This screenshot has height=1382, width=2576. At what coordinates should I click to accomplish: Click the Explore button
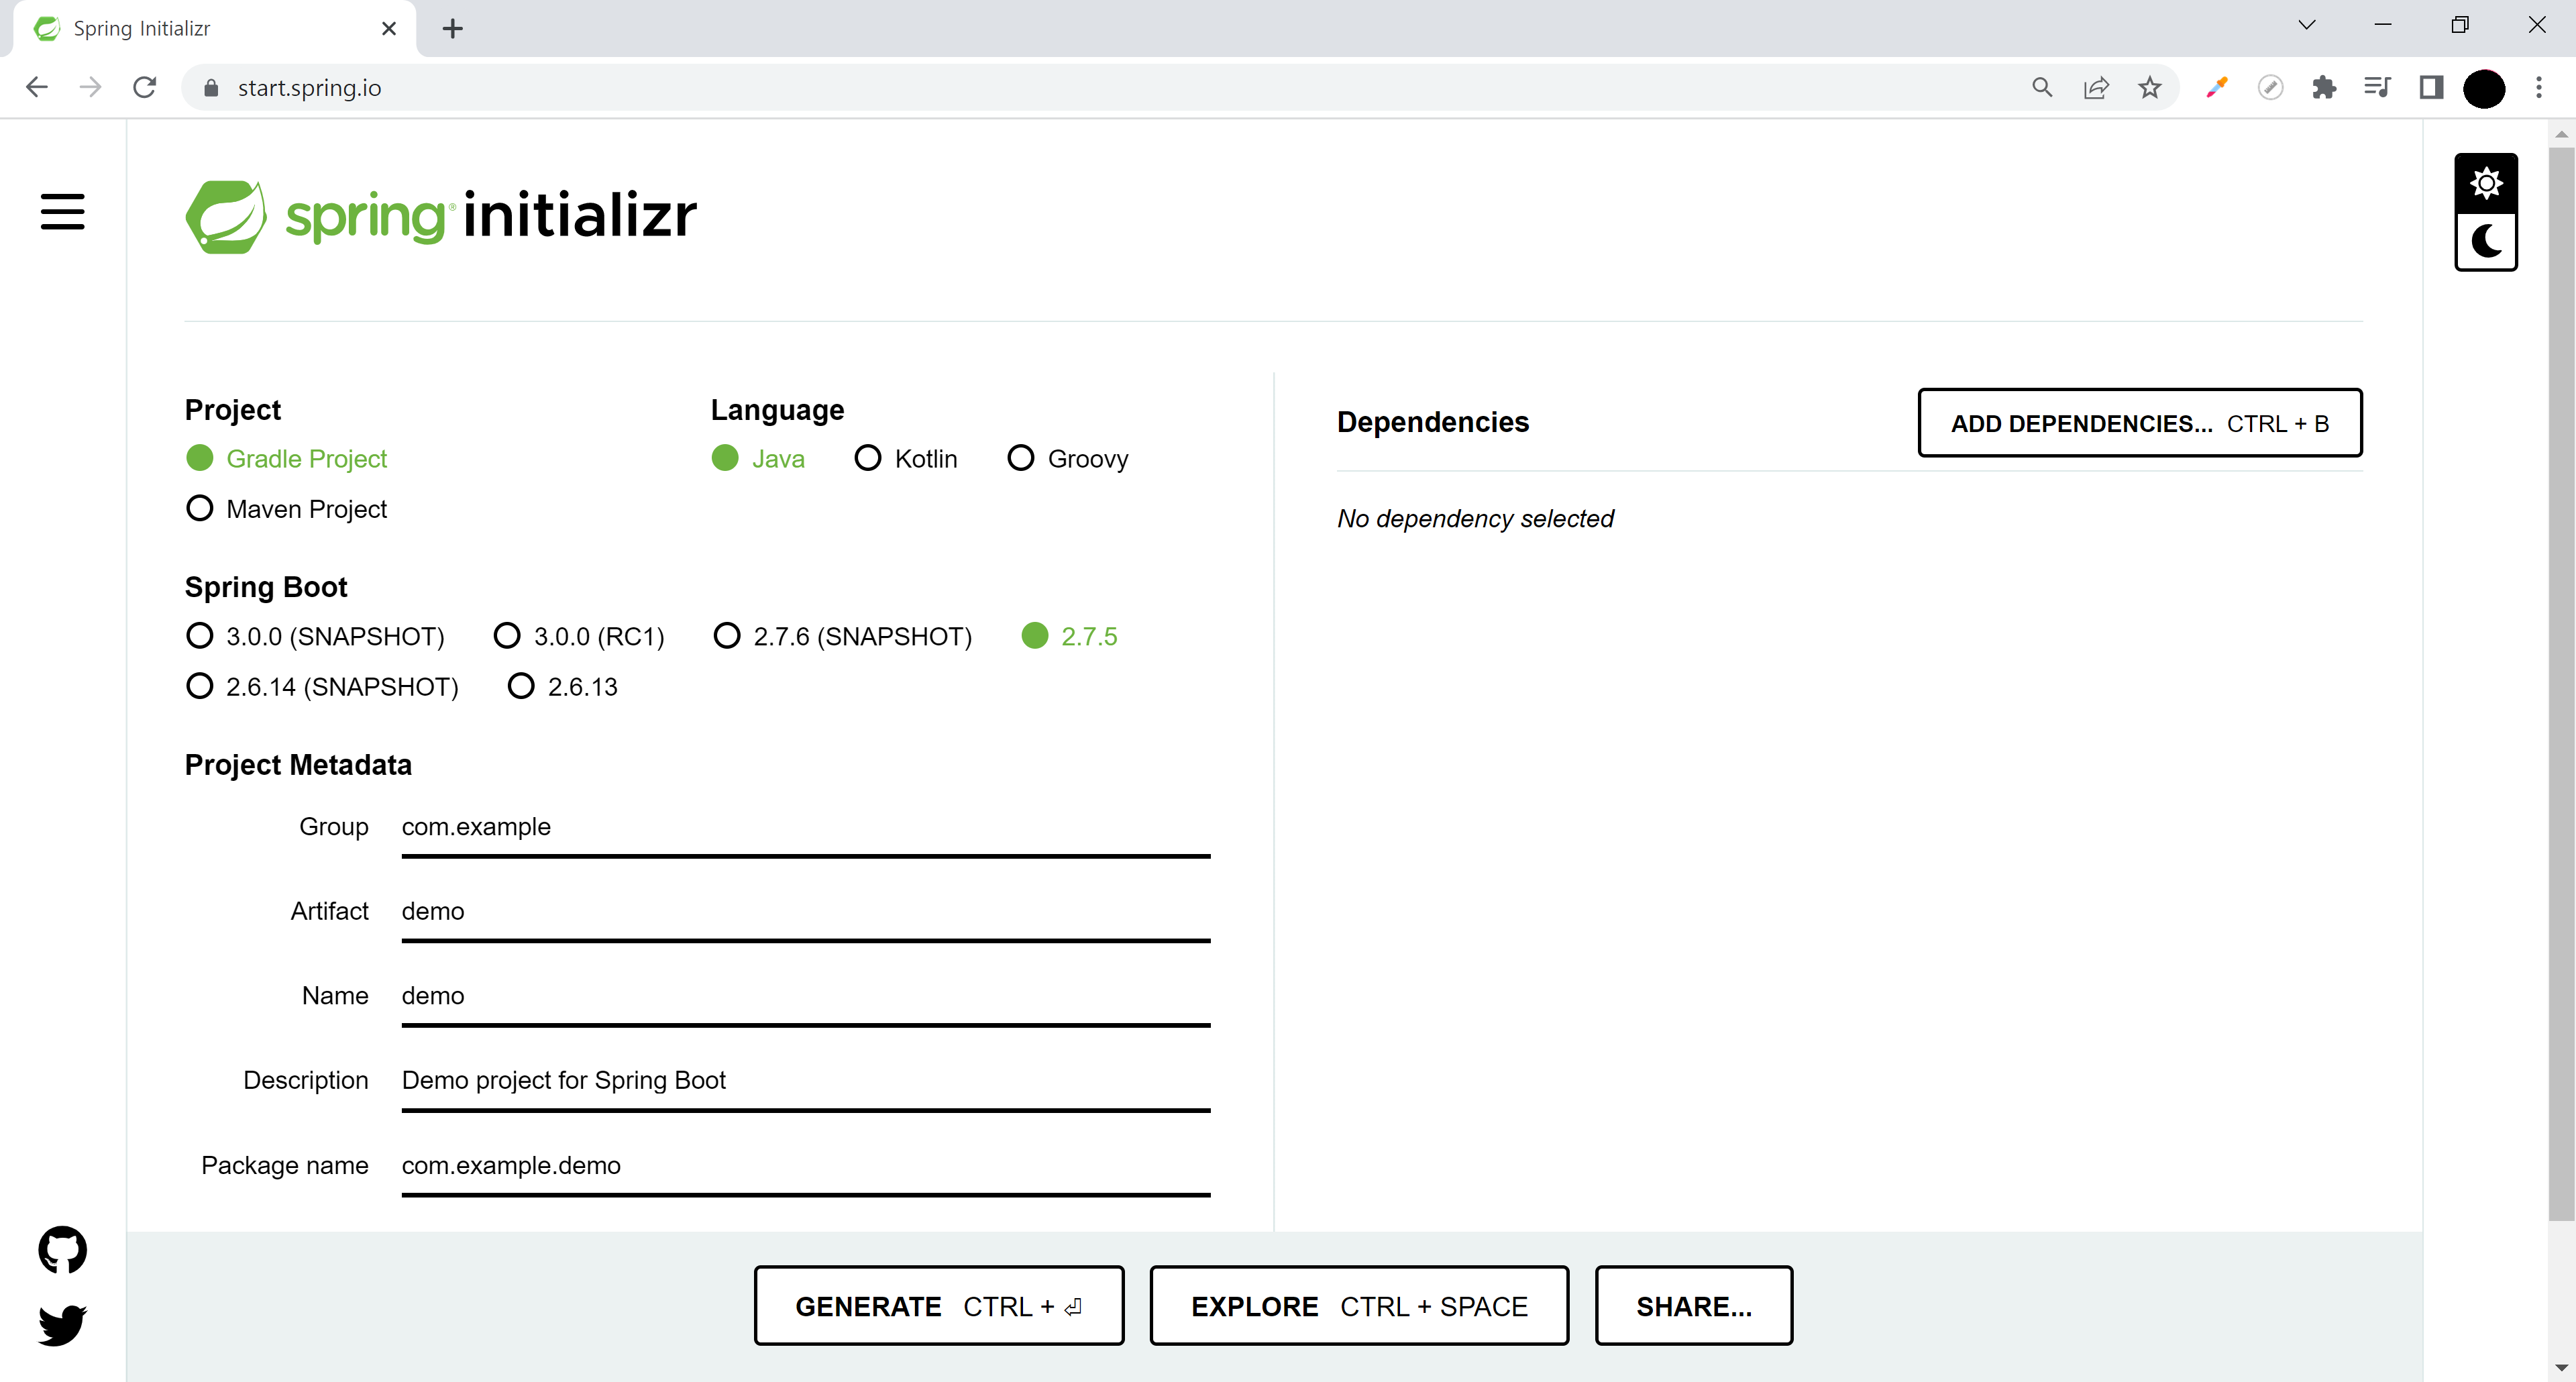[x=1358, y=1305]
